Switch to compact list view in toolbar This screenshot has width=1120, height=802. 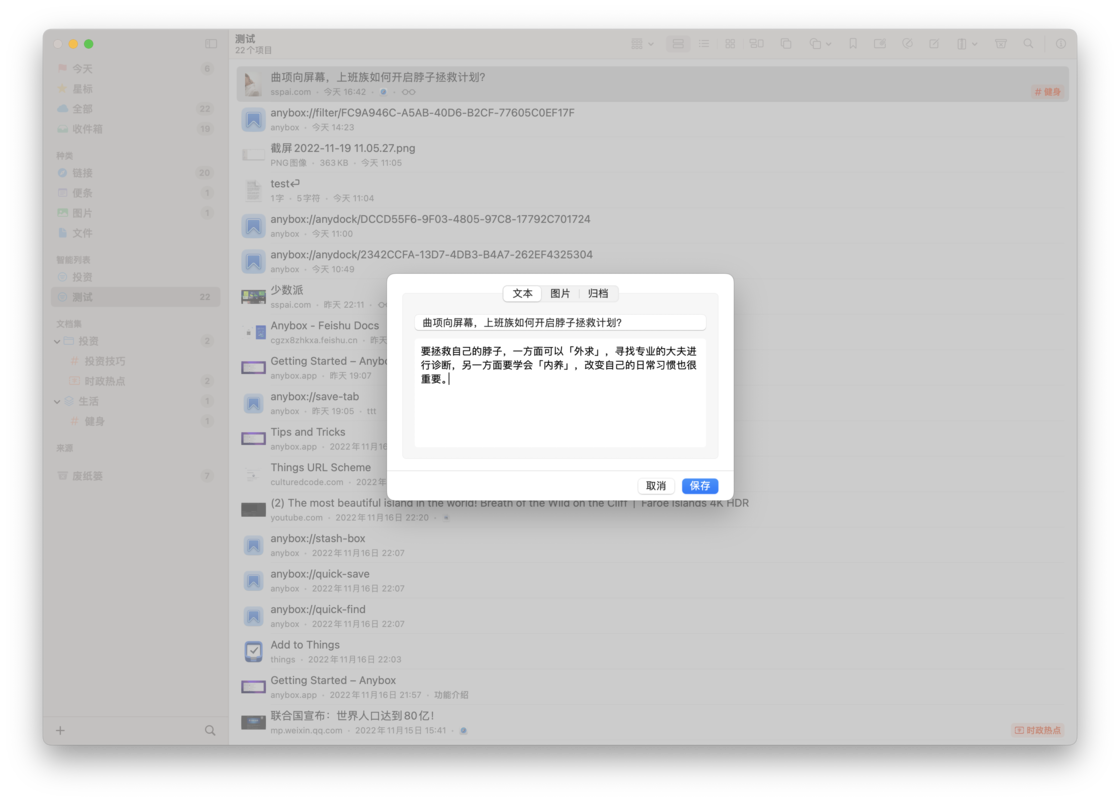coord(702,44)
